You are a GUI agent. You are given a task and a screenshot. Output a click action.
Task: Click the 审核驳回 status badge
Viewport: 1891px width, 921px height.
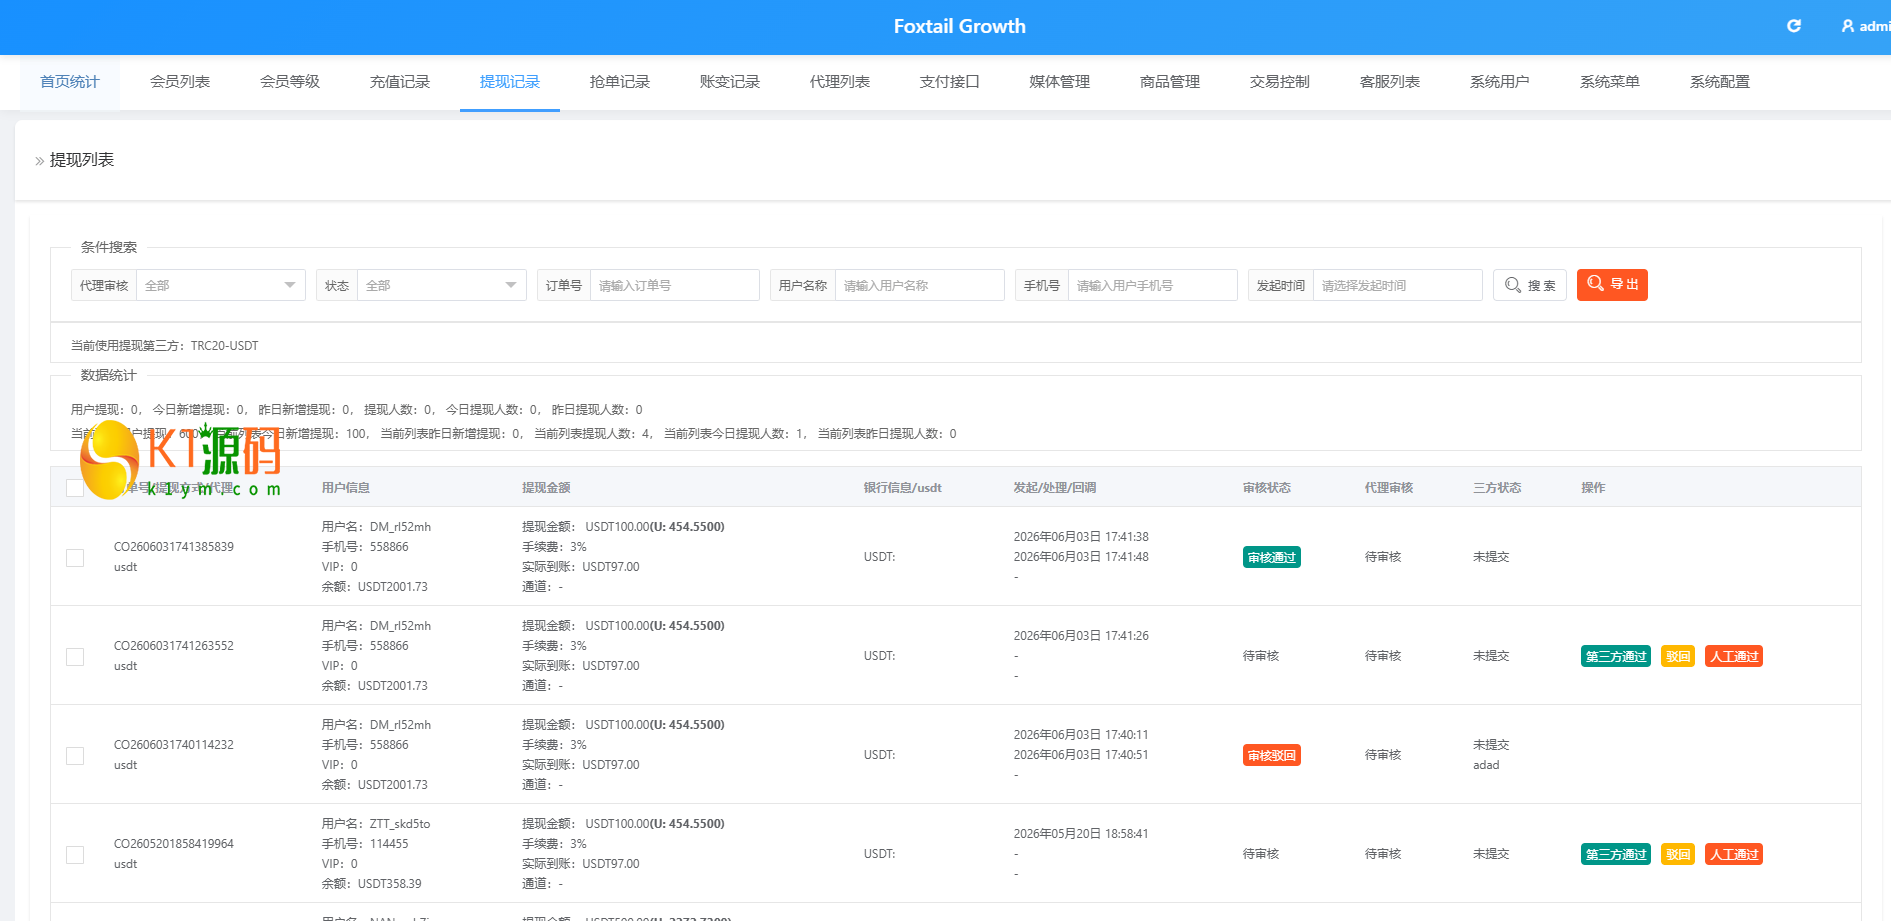[x=1272, y=755]
